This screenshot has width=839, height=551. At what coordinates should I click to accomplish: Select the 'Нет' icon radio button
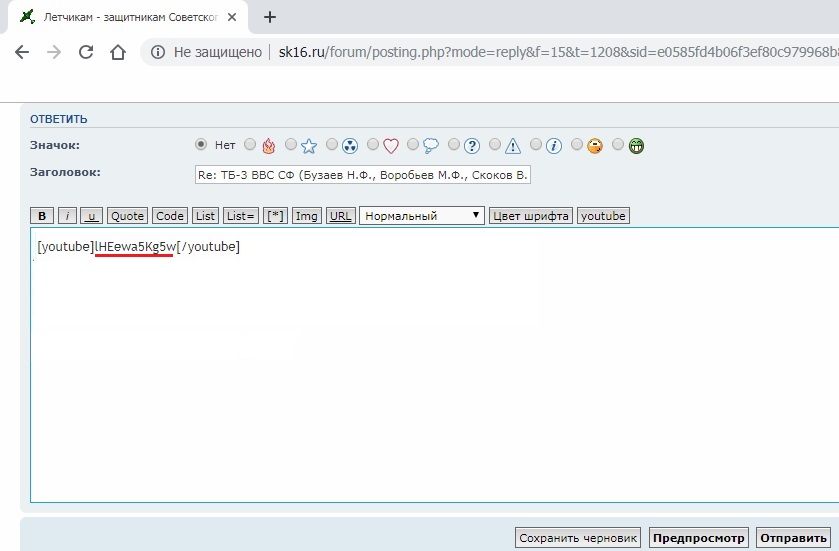201,145
